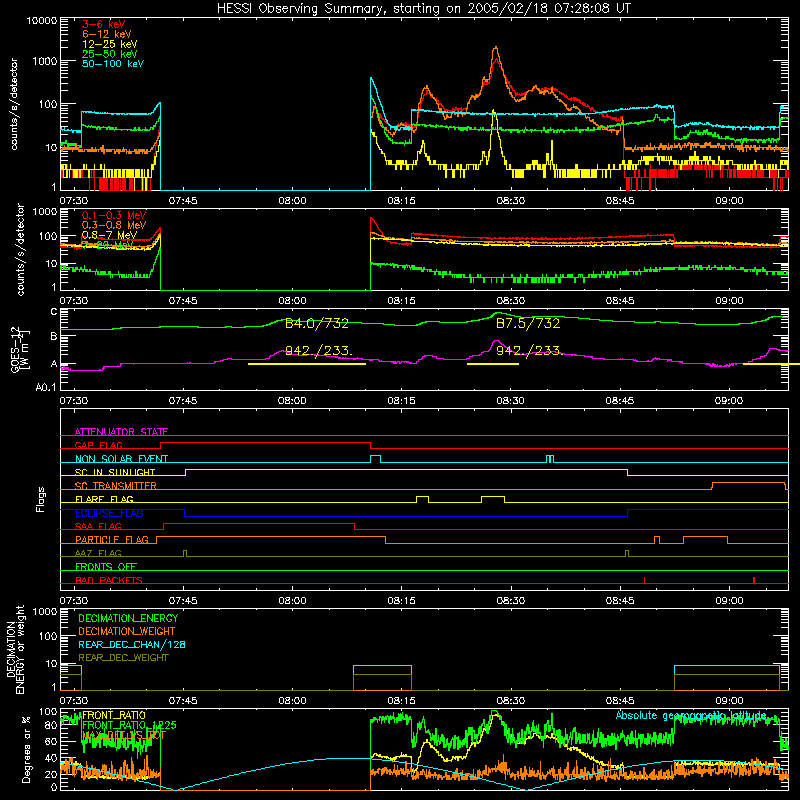Click the PARTICLE_FLAG narrow pulse near 08:50

coord(657,540)
